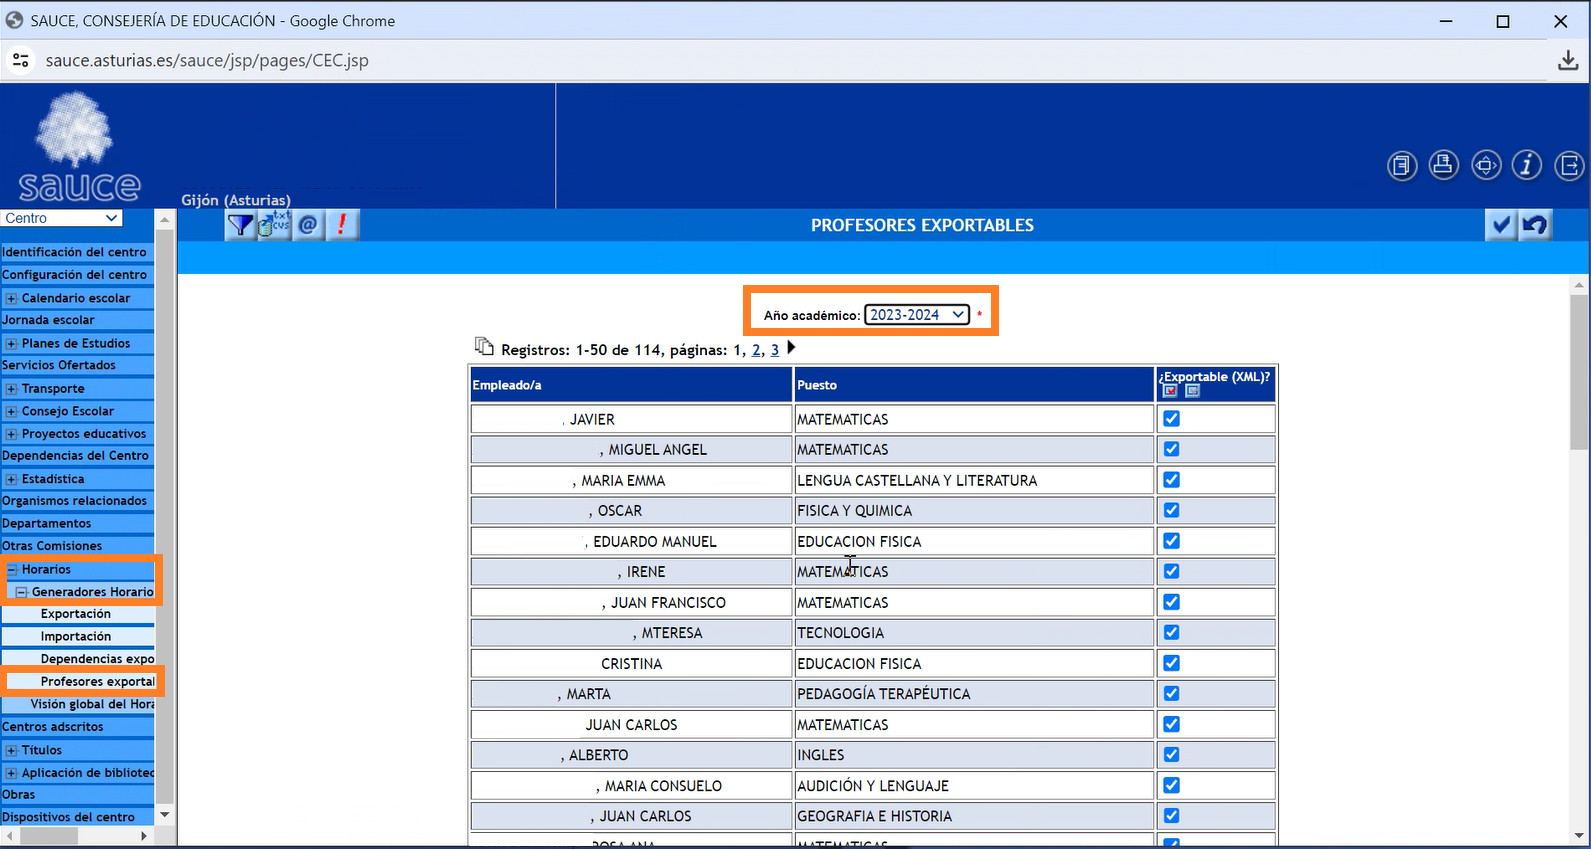Collapse Generadores Horario tree node

(x=21, y=592)
